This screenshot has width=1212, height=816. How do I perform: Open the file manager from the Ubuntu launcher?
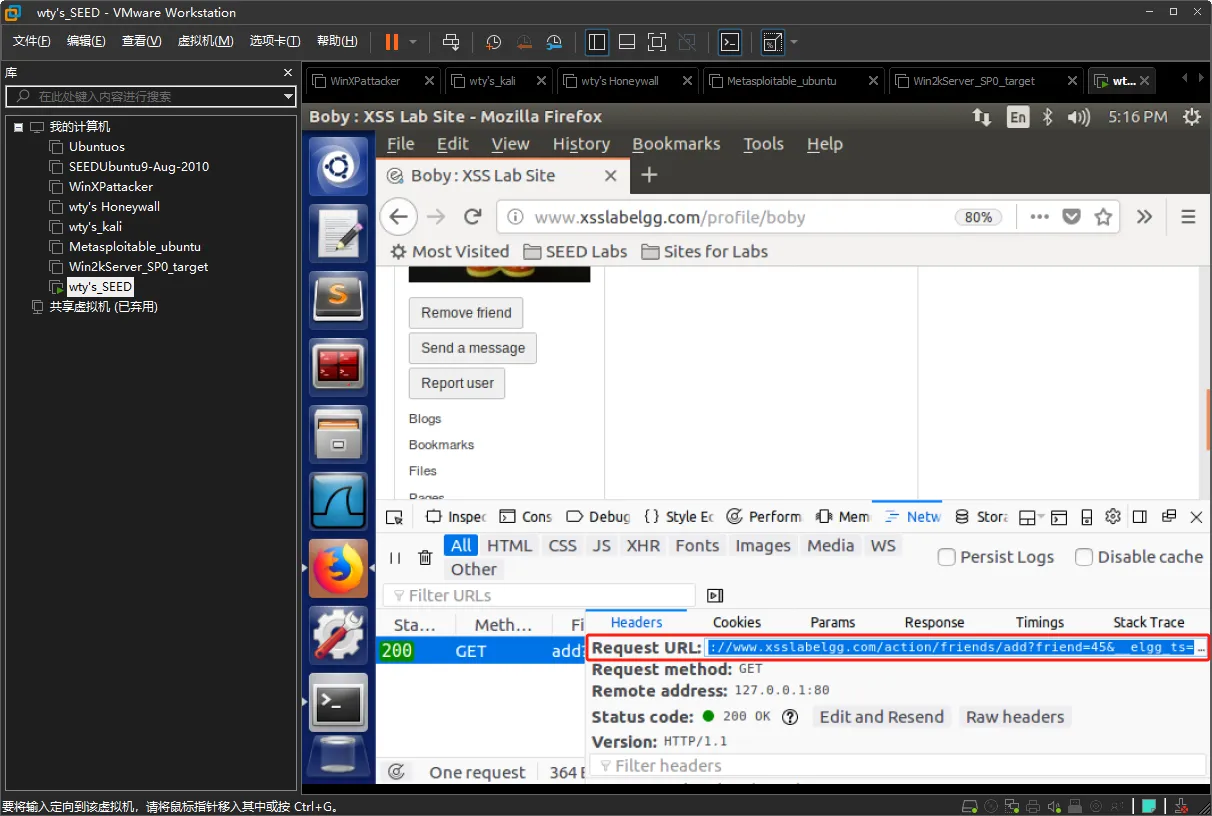tap(339, 434)
